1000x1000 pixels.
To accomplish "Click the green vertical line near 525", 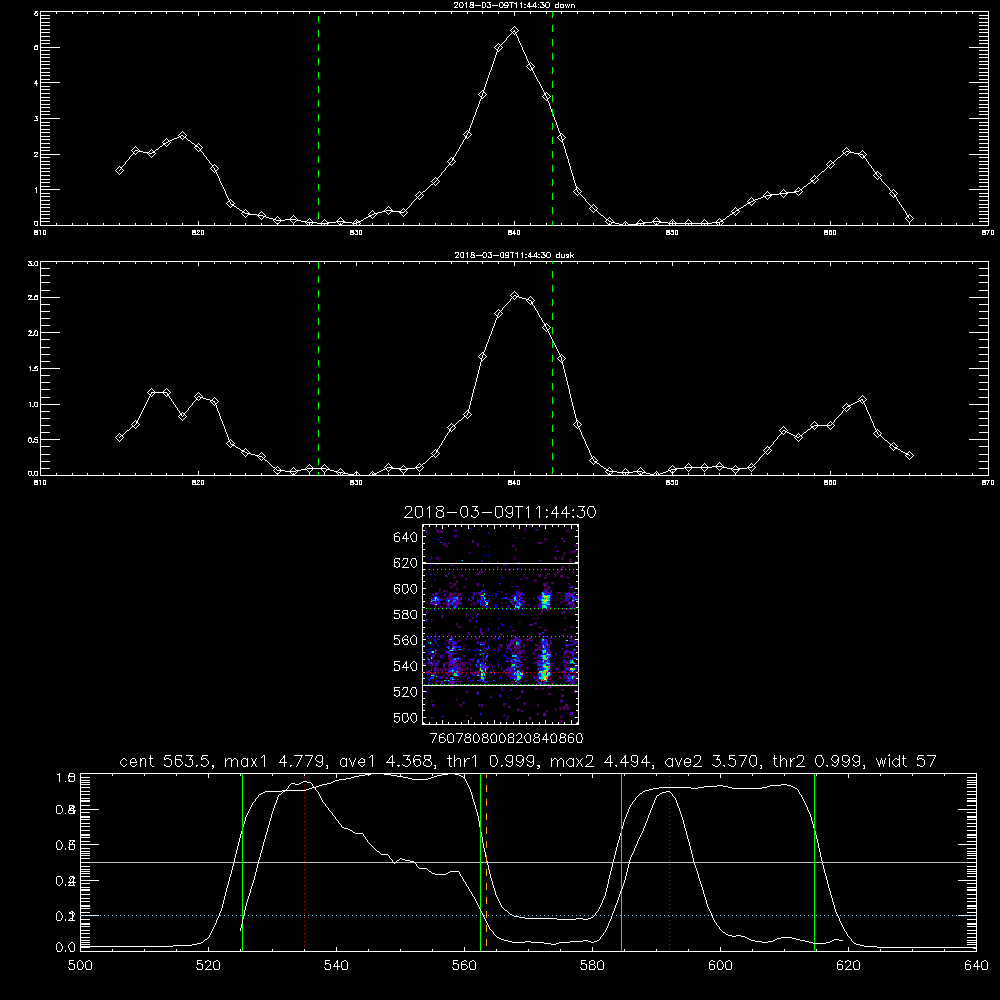I will point(242,861).
